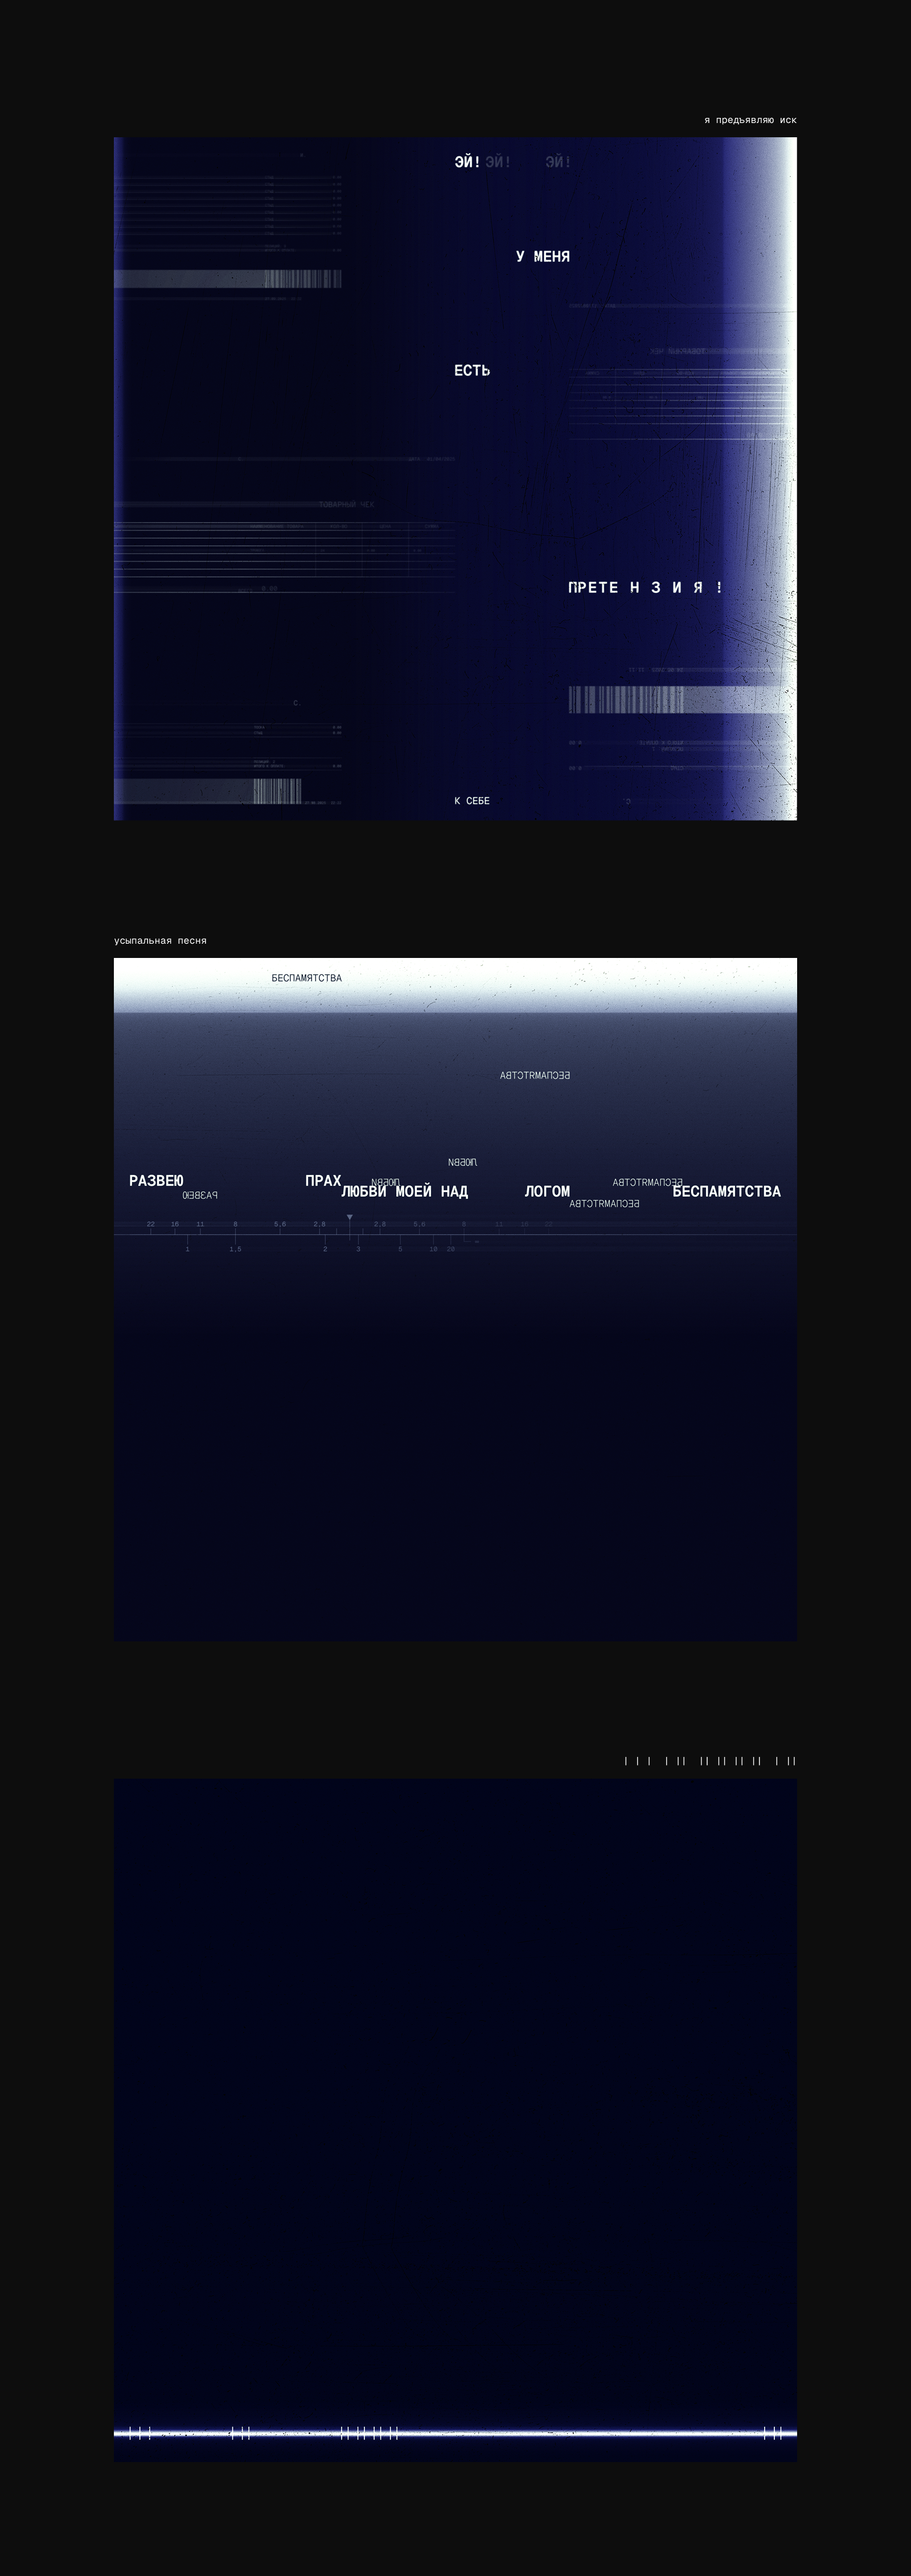Click the '1.5' mark on lower scale
This screenshot has width=911, height=2576.
pyautogui.click(x=235, y=1249)
